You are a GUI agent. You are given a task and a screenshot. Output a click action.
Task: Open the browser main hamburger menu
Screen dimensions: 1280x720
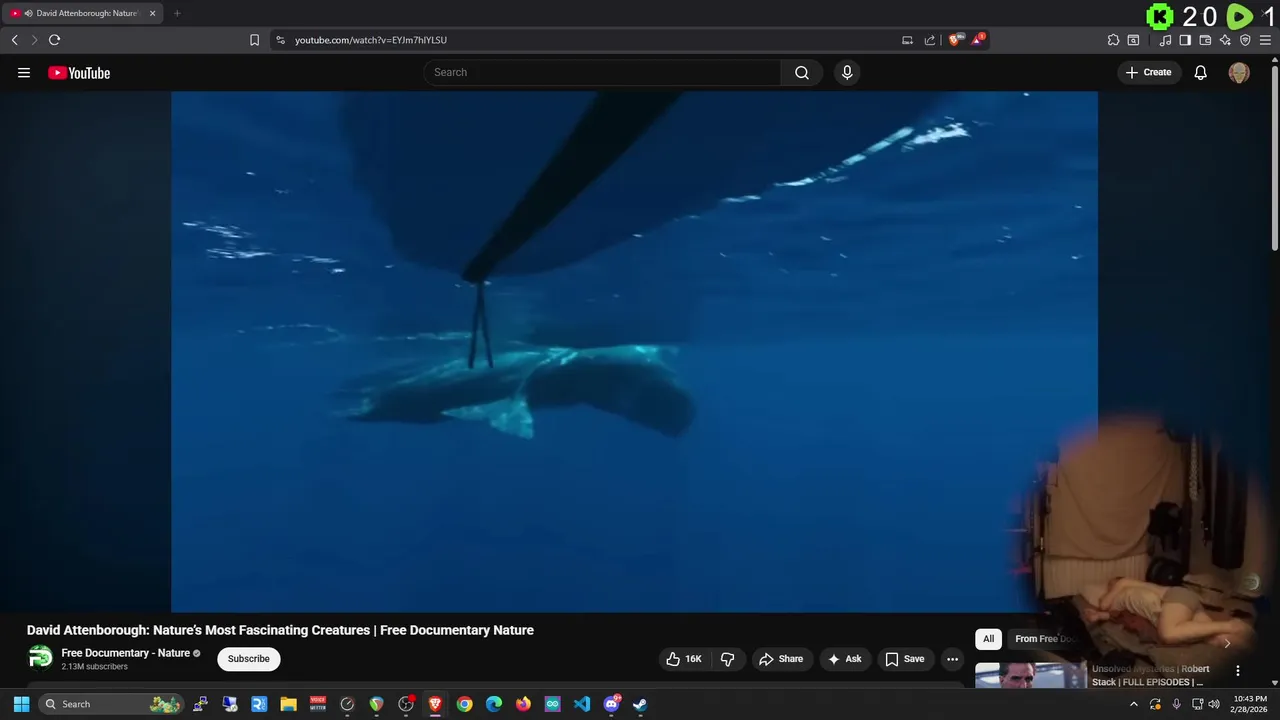[x=1265, y=40]
